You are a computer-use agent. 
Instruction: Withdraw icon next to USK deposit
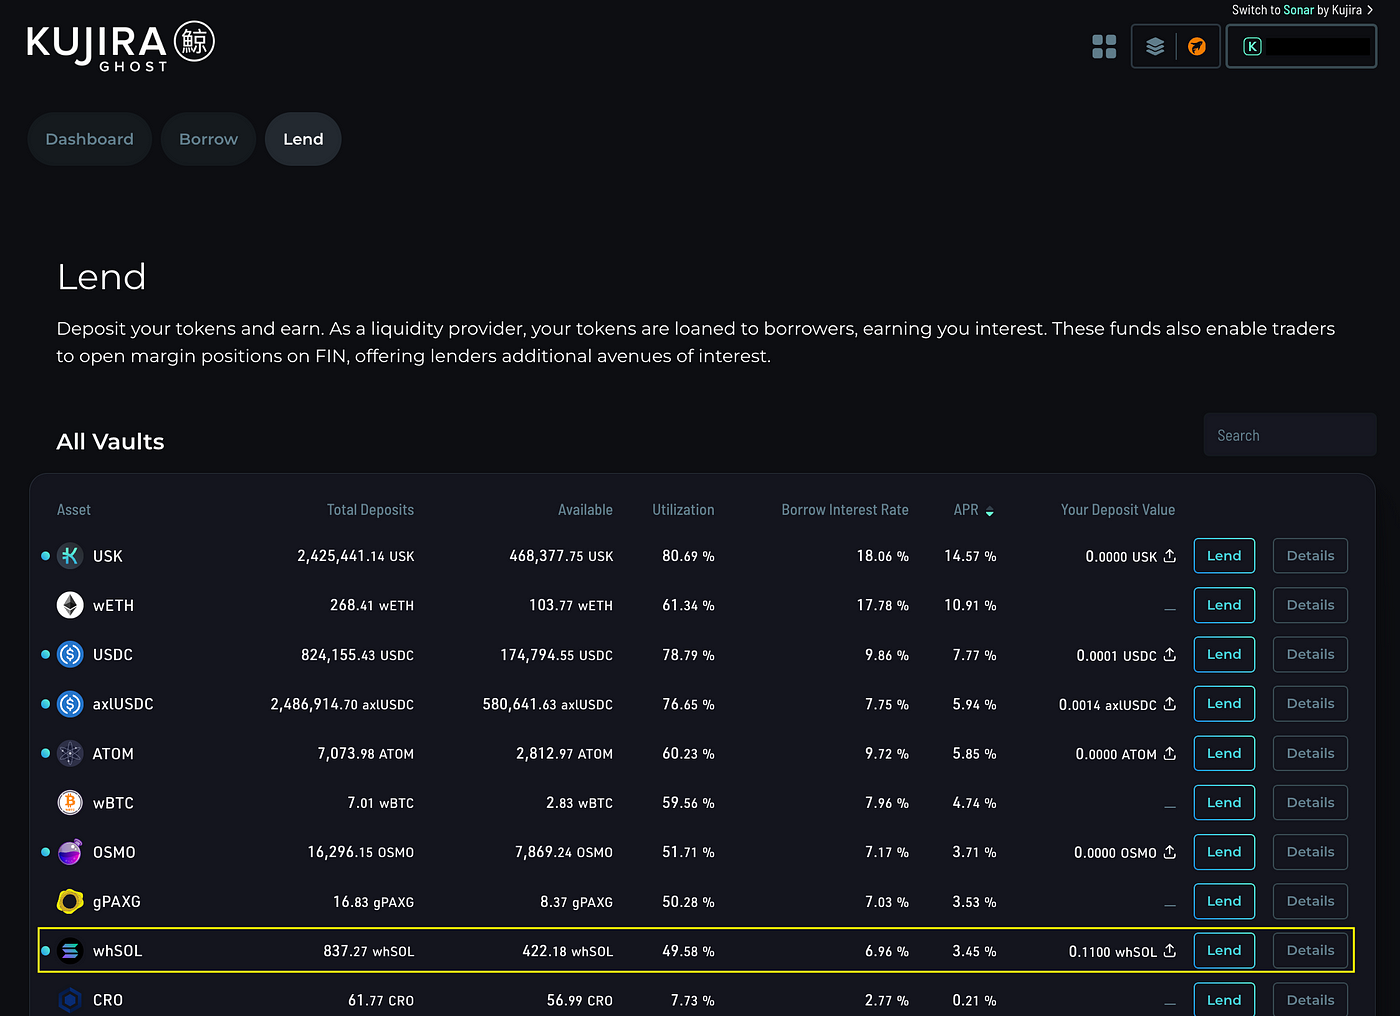(1170, 555)
